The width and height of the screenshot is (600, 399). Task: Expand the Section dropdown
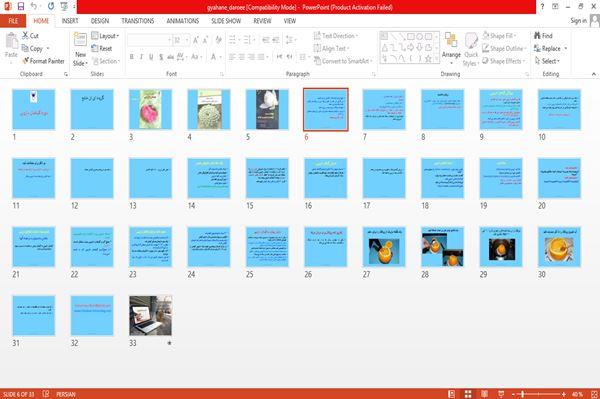(106, 61)
